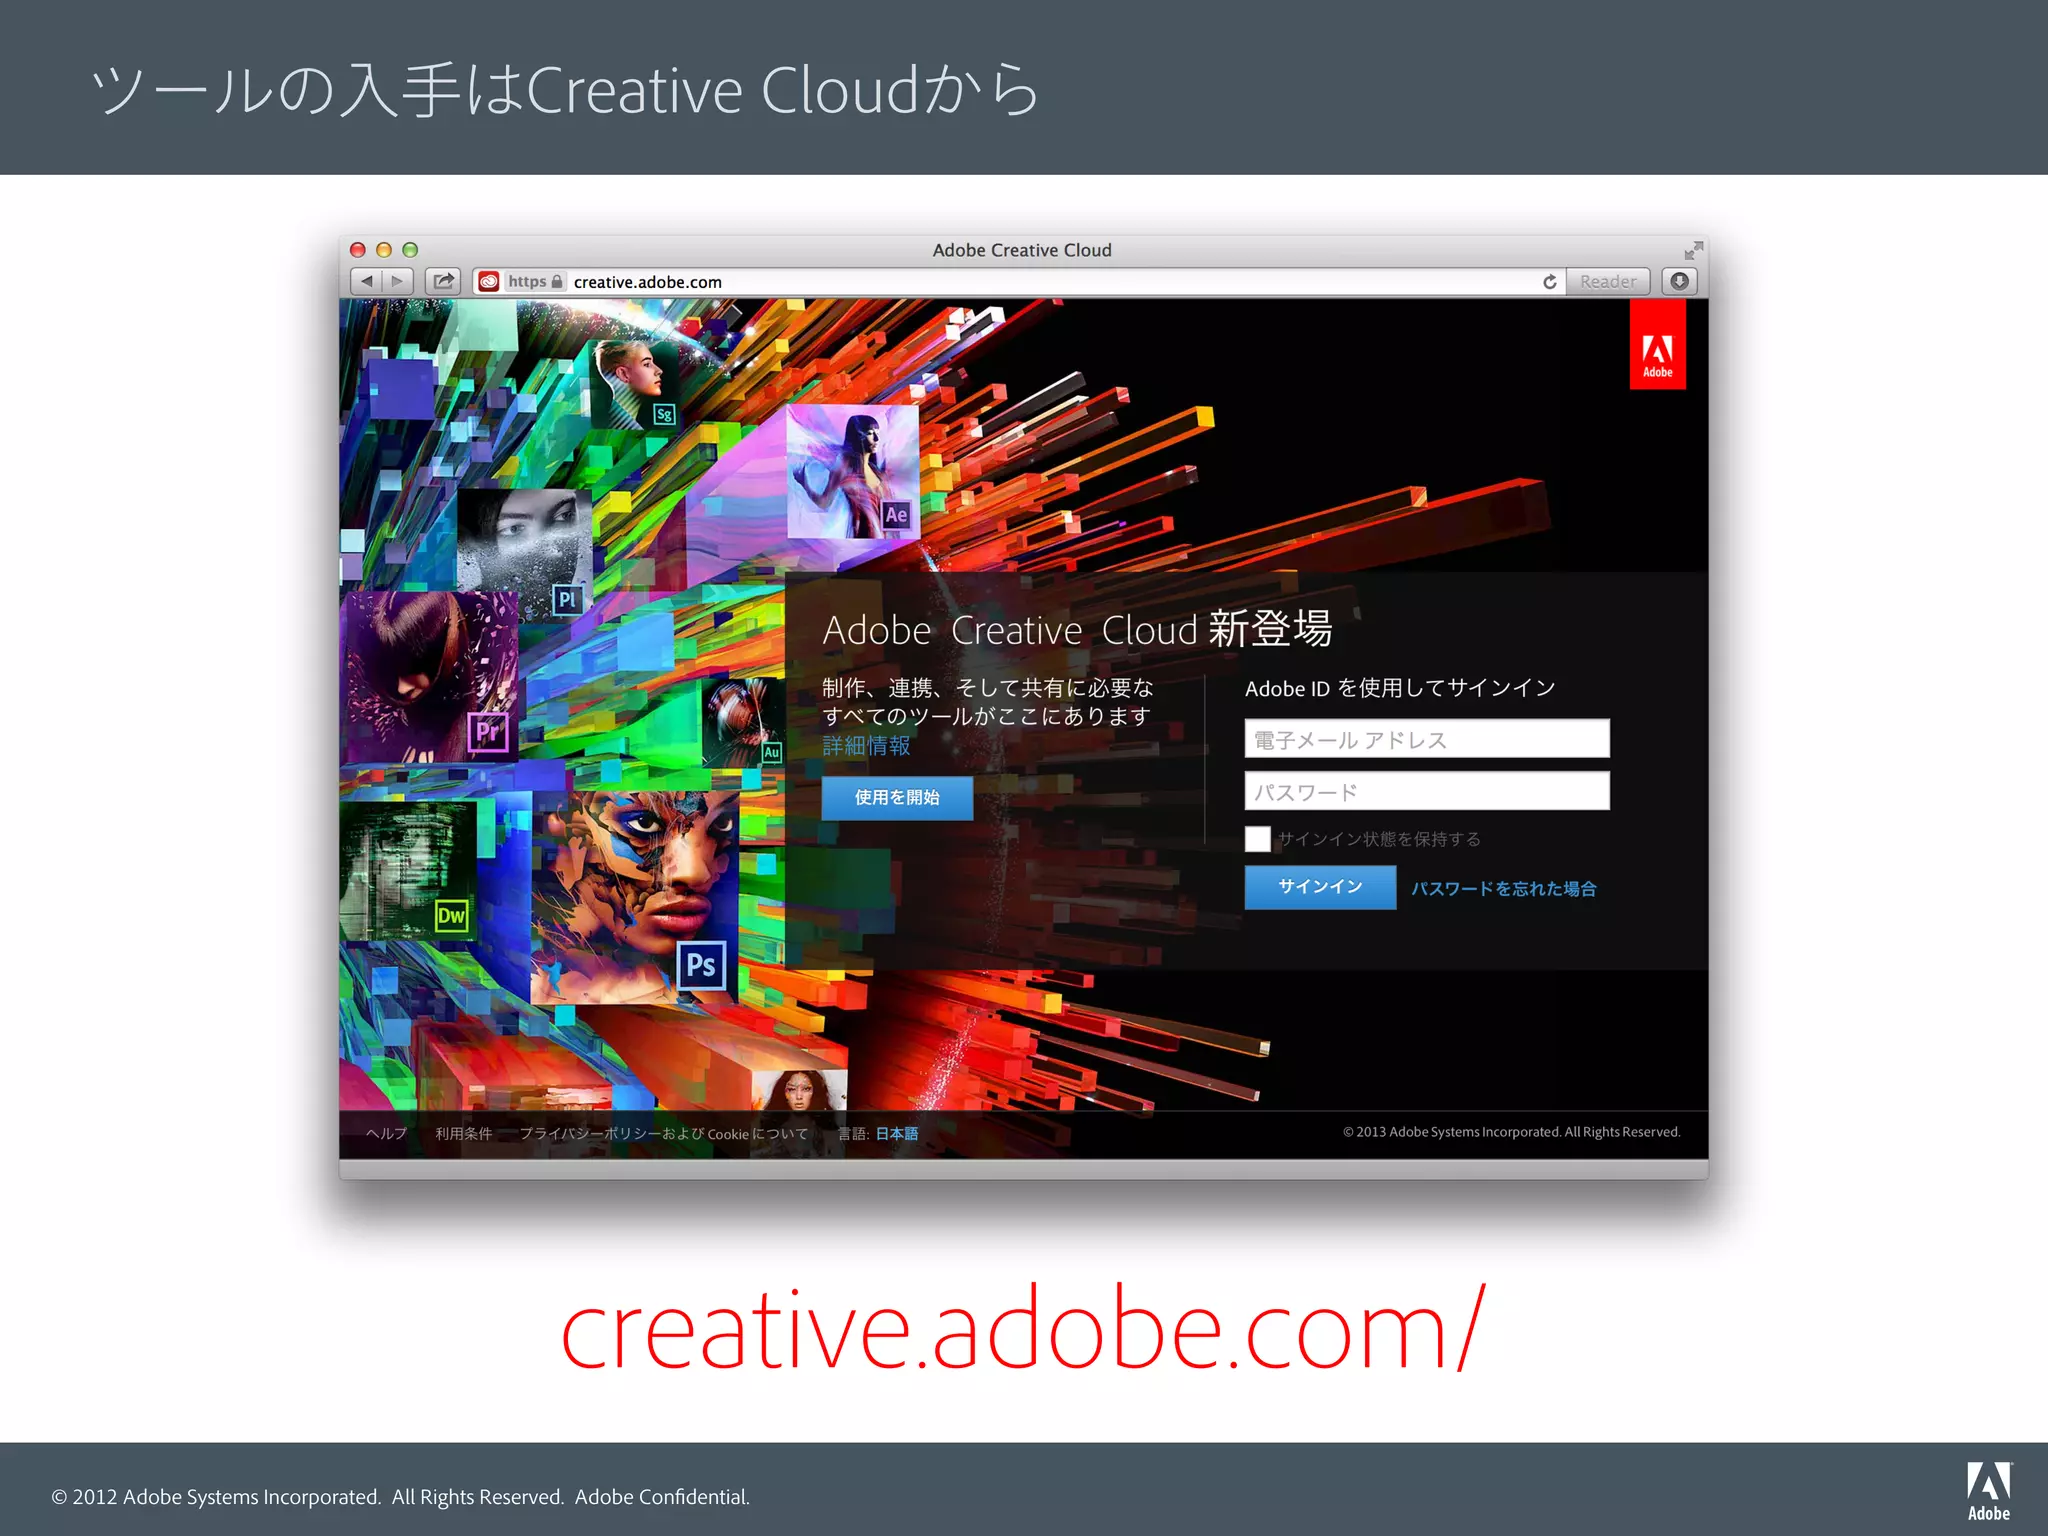Click the green zoom window button
Viewport: 2048px width, 1536px height.
tap(410, 250)
